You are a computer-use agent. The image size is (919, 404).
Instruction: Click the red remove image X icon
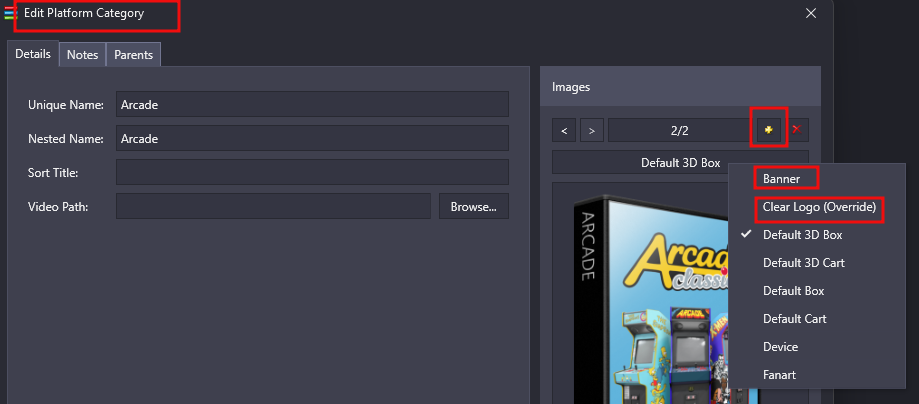[x=797, y=130]
